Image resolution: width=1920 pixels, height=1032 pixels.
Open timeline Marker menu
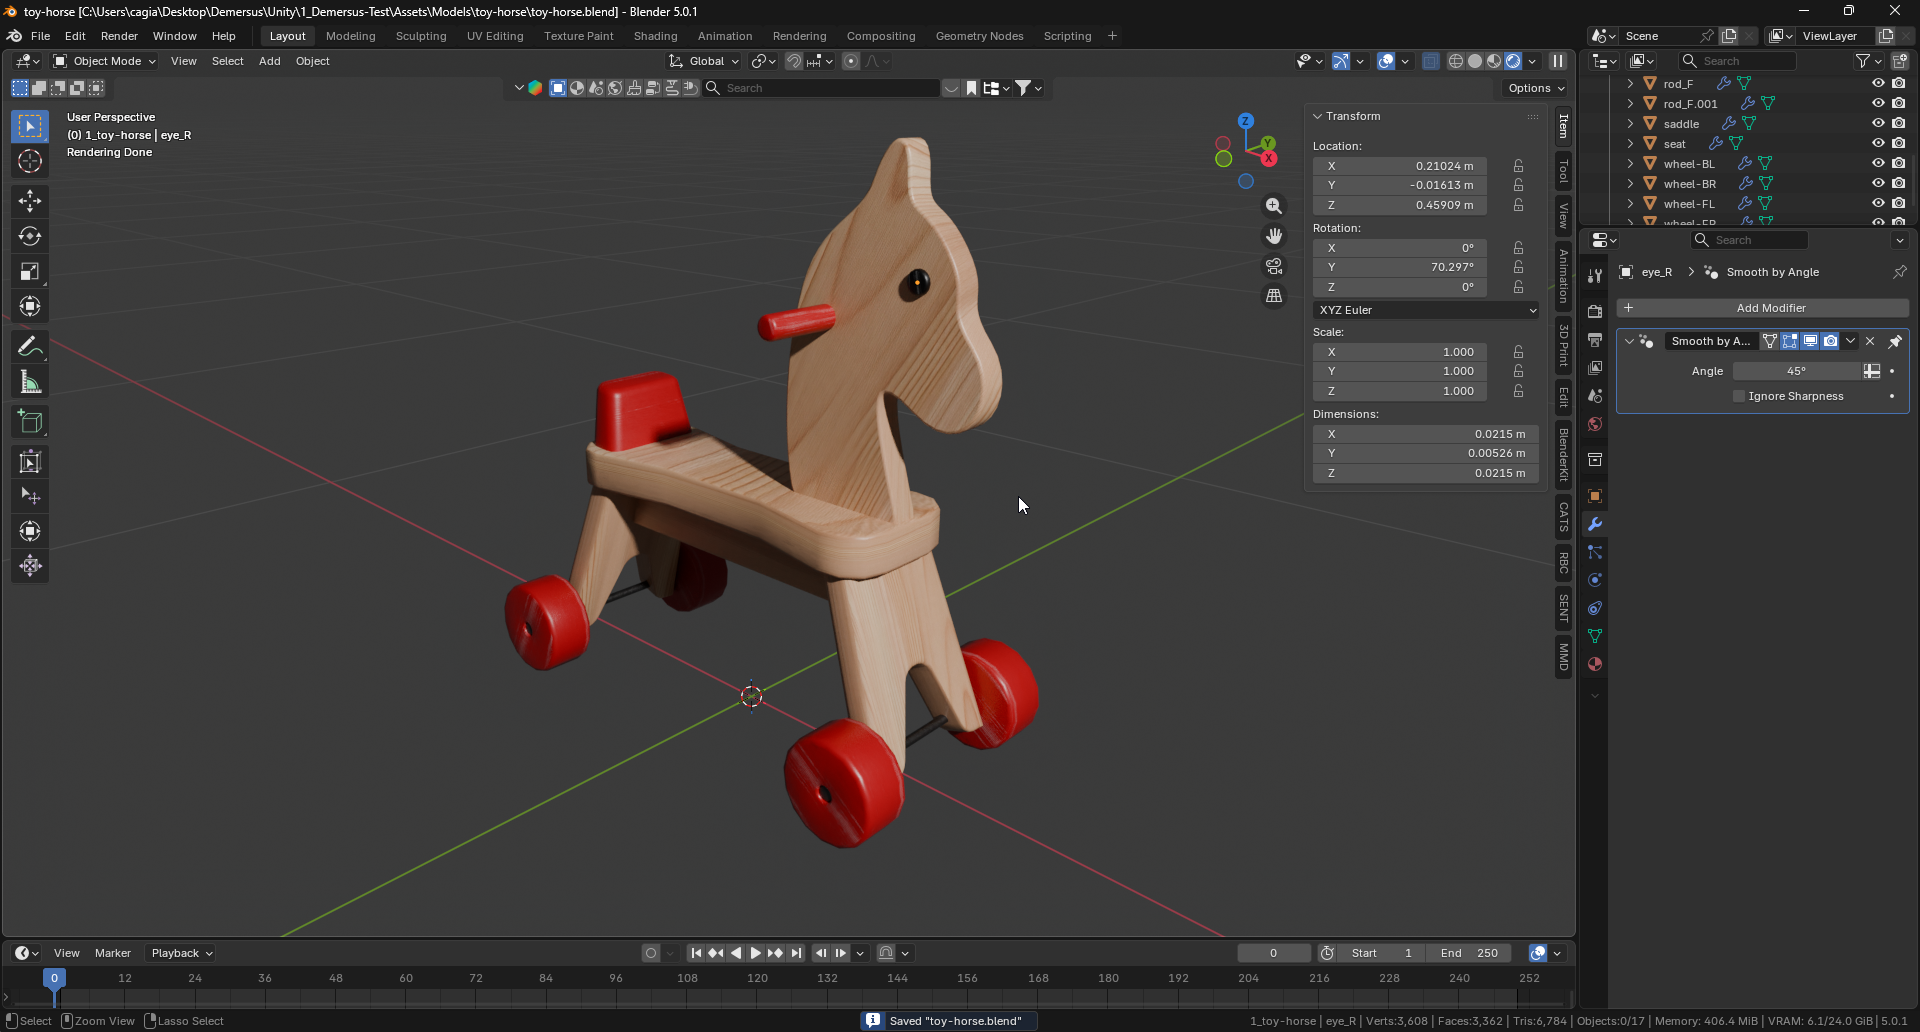click(x=113, y=953)
